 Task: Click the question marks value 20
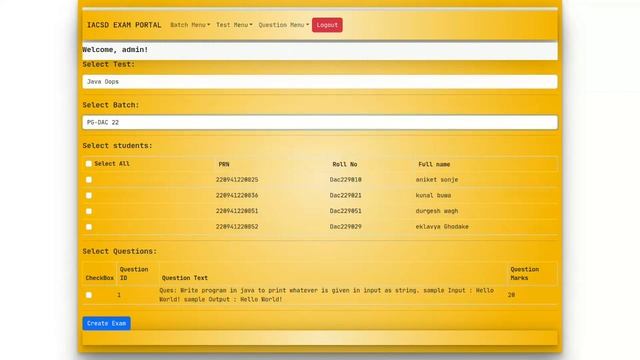coord(511,295)
